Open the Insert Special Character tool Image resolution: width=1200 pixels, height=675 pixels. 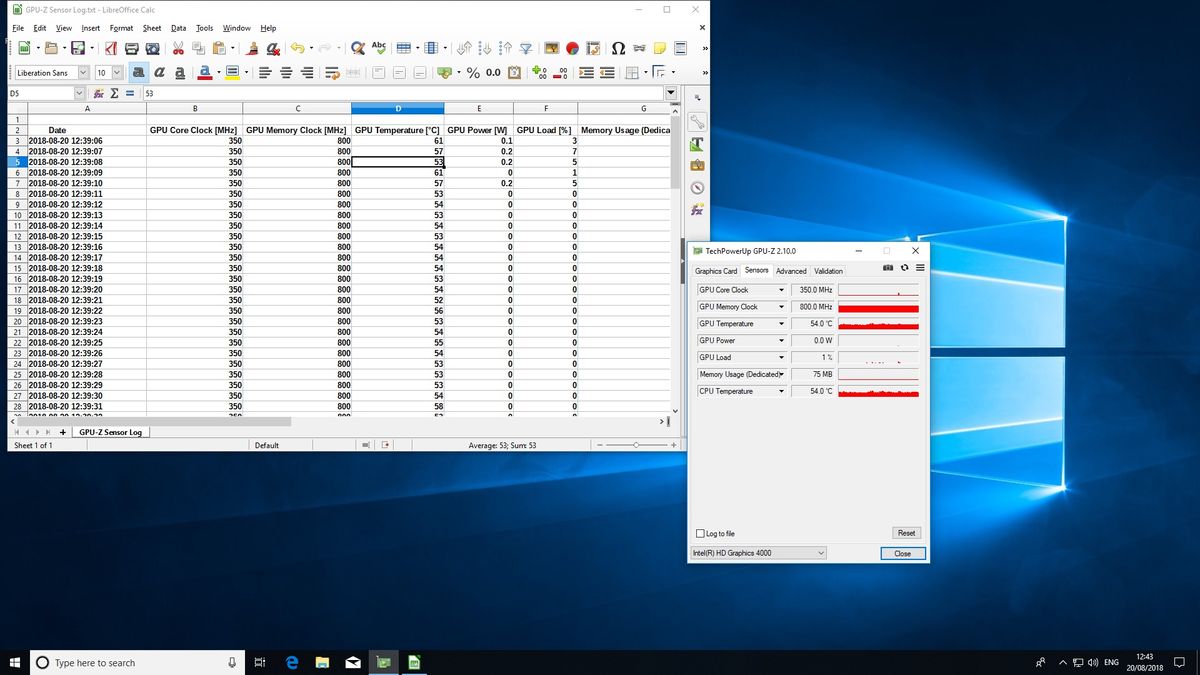point(618,47)
